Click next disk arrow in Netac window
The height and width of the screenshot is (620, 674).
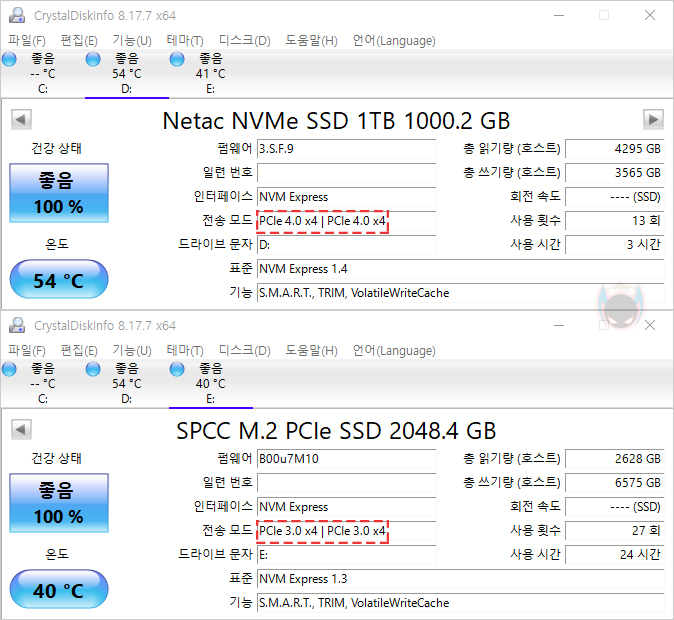tap(653, 120)
